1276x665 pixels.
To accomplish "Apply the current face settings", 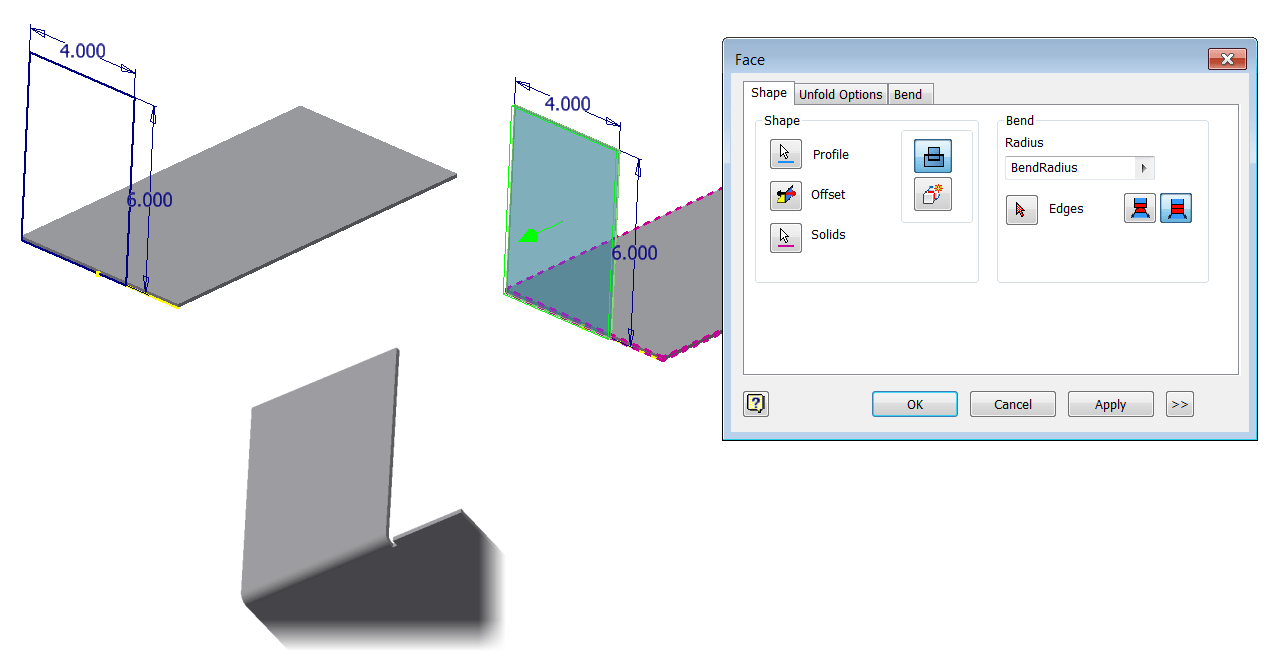I will [x=1110, y=403].
